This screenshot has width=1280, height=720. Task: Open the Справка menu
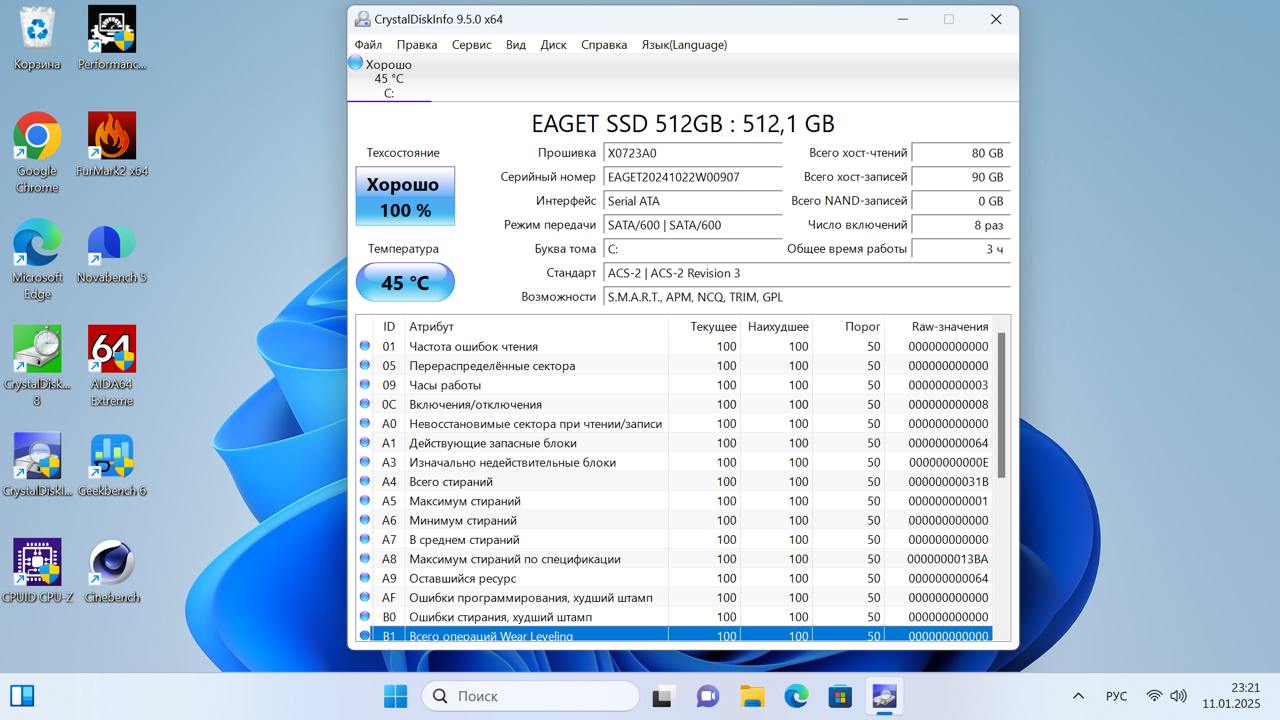604,45
